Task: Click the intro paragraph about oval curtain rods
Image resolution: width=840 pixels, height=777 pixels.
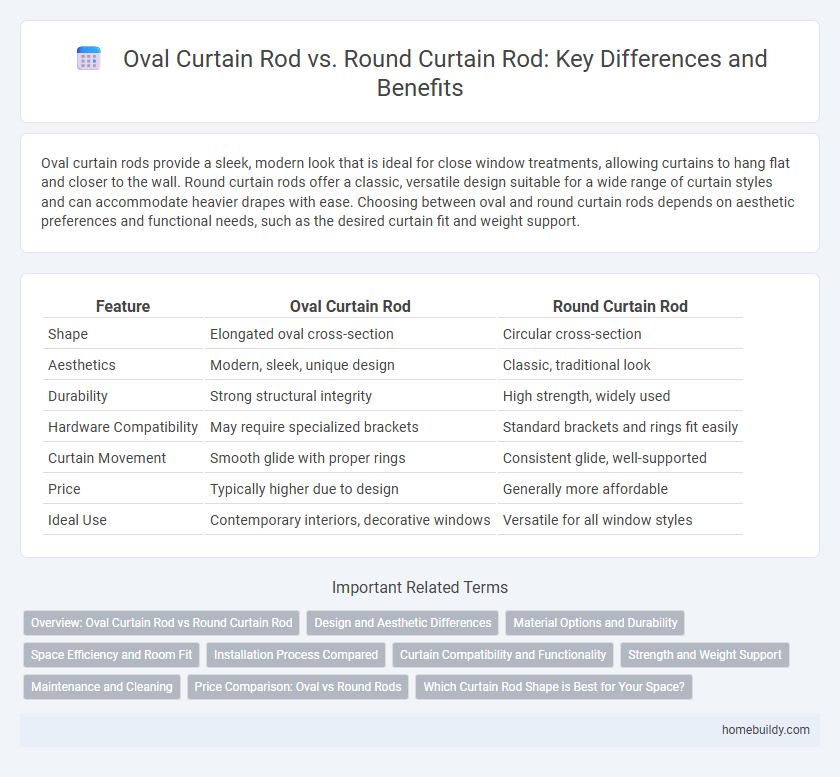Action: 418,192
